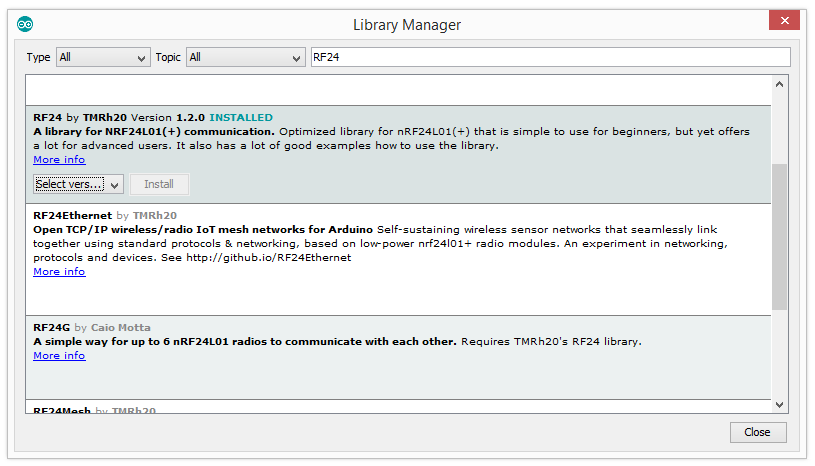Click the Library Manager window title
This screenshot has height=466, width=815.
point(407,25)
